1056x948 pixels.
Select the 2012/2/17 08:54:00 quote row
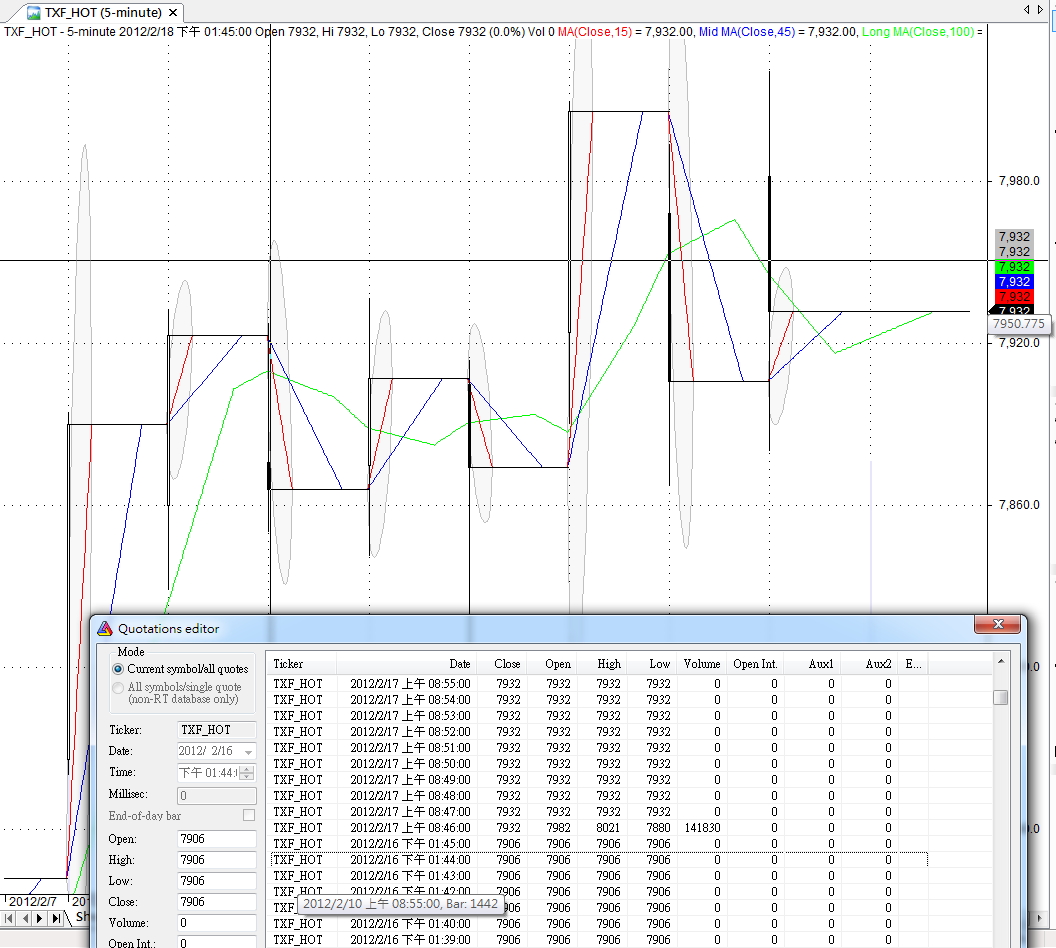pyautogui.click(x=599, y=700)
